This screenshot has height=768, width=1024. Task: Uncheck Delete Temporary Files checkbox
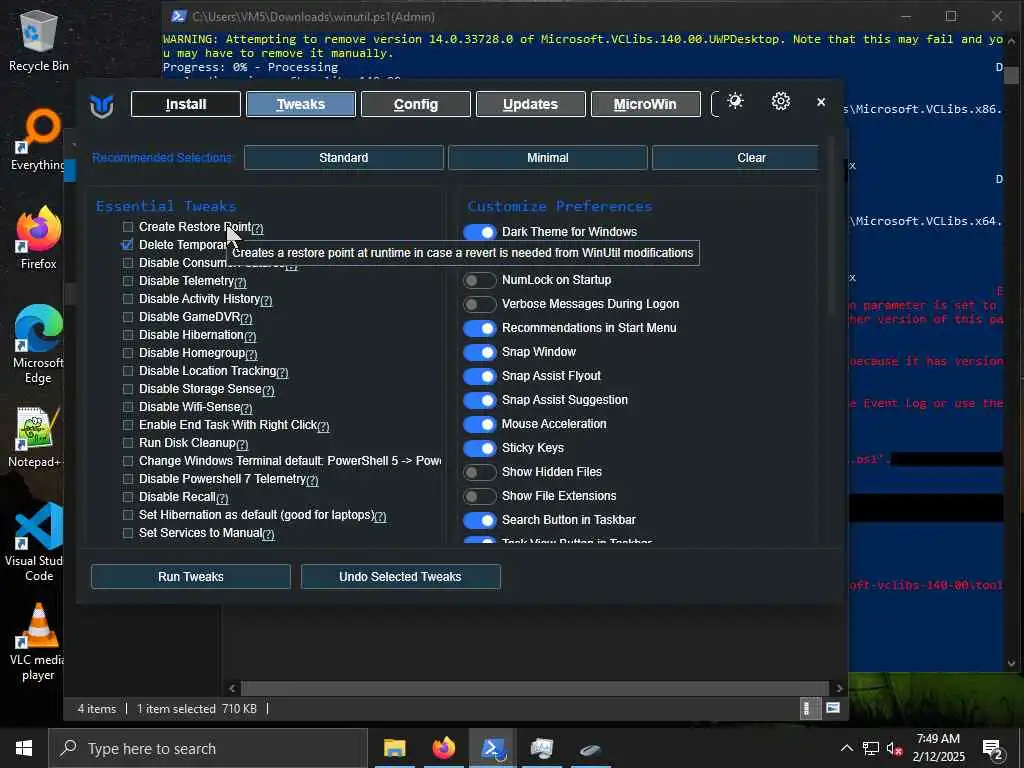(128, 245)
